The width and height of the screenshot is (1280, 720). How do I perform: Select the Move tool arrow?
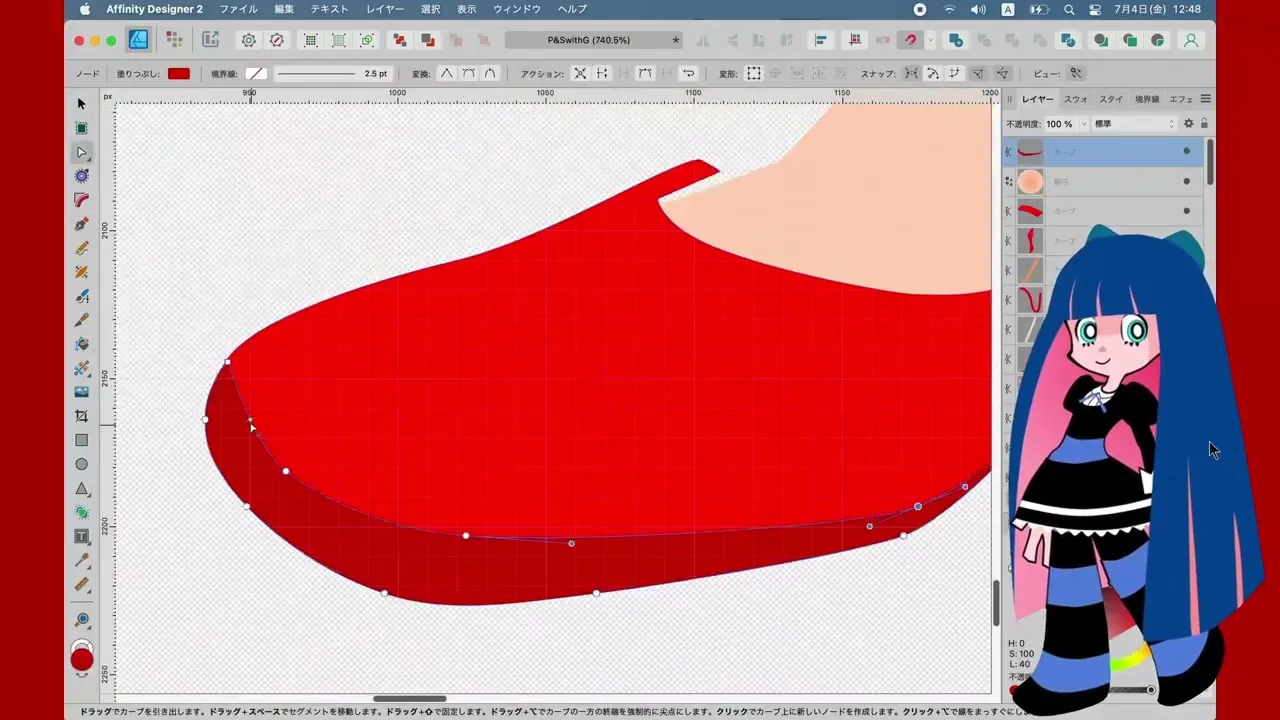click(82, 104)
